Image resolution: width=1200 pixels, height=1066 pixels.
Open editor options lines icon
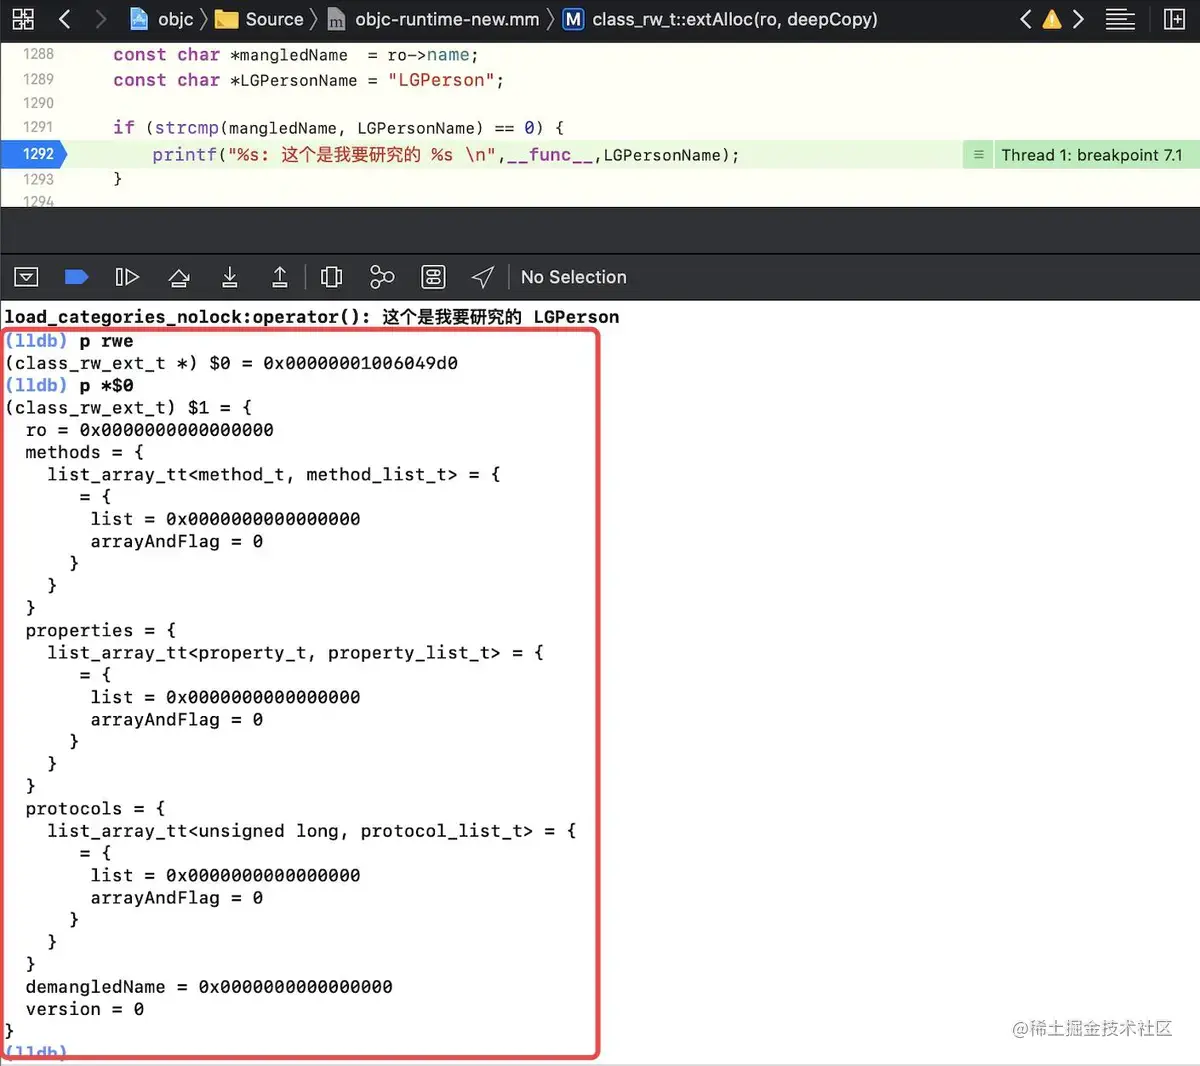coord(1120,19)
